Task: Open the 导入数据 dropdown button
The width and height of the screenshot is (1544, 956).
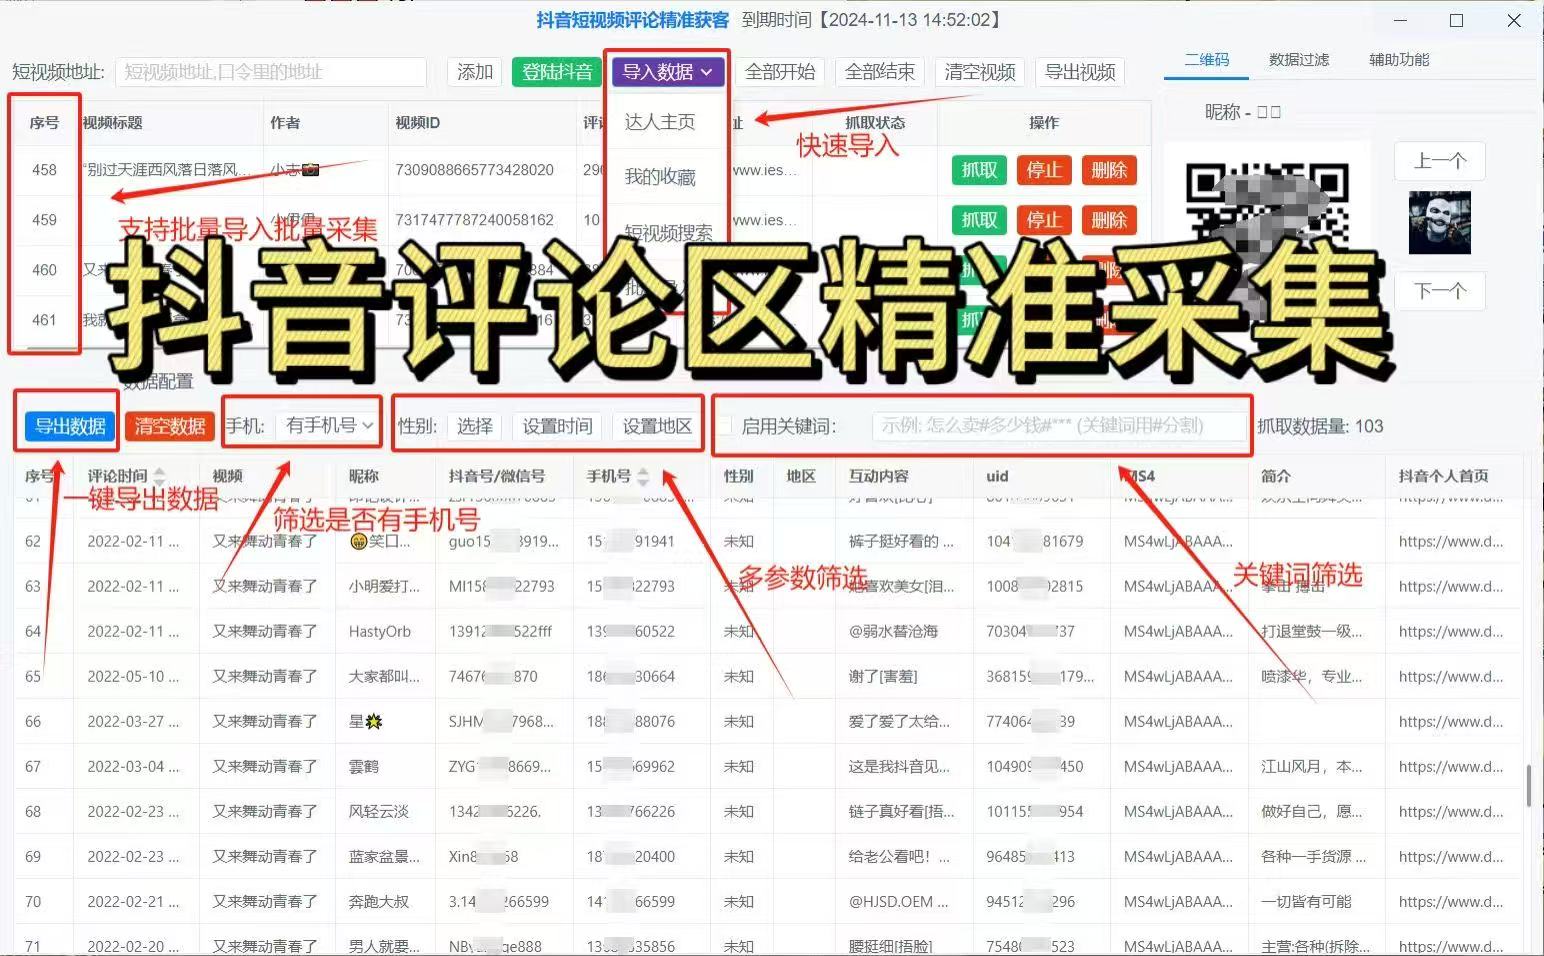Action: pyautogui.click(x=667, y=72)
